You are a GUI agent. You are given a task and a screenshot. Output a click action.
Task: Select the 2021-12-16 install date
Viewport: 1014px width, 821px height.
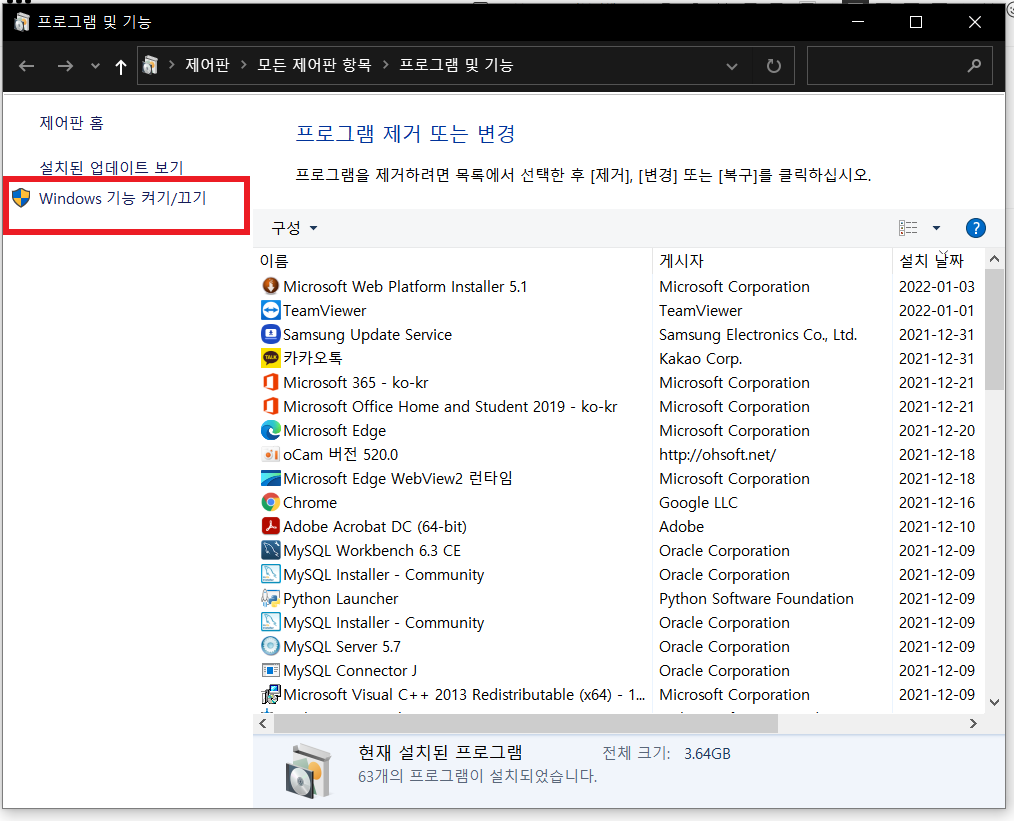pos(936,502)
